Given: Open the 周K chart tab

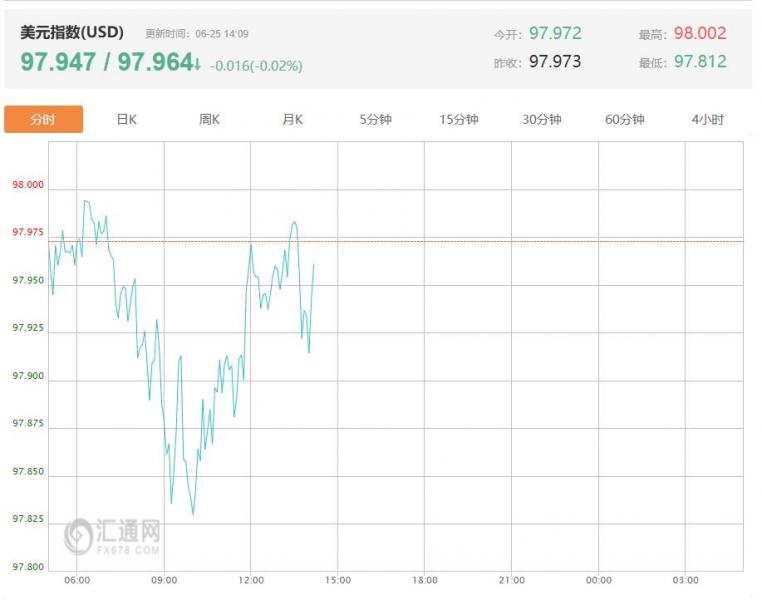Looking at the screenshot, I should tap(209, 120).
